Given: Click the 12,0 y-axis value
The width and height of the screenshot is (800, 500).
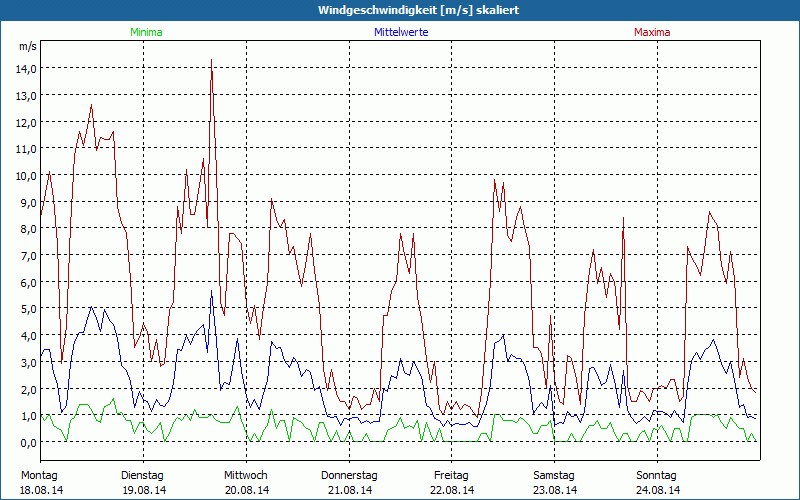Looking at the screenshot, I should (27, 122).
